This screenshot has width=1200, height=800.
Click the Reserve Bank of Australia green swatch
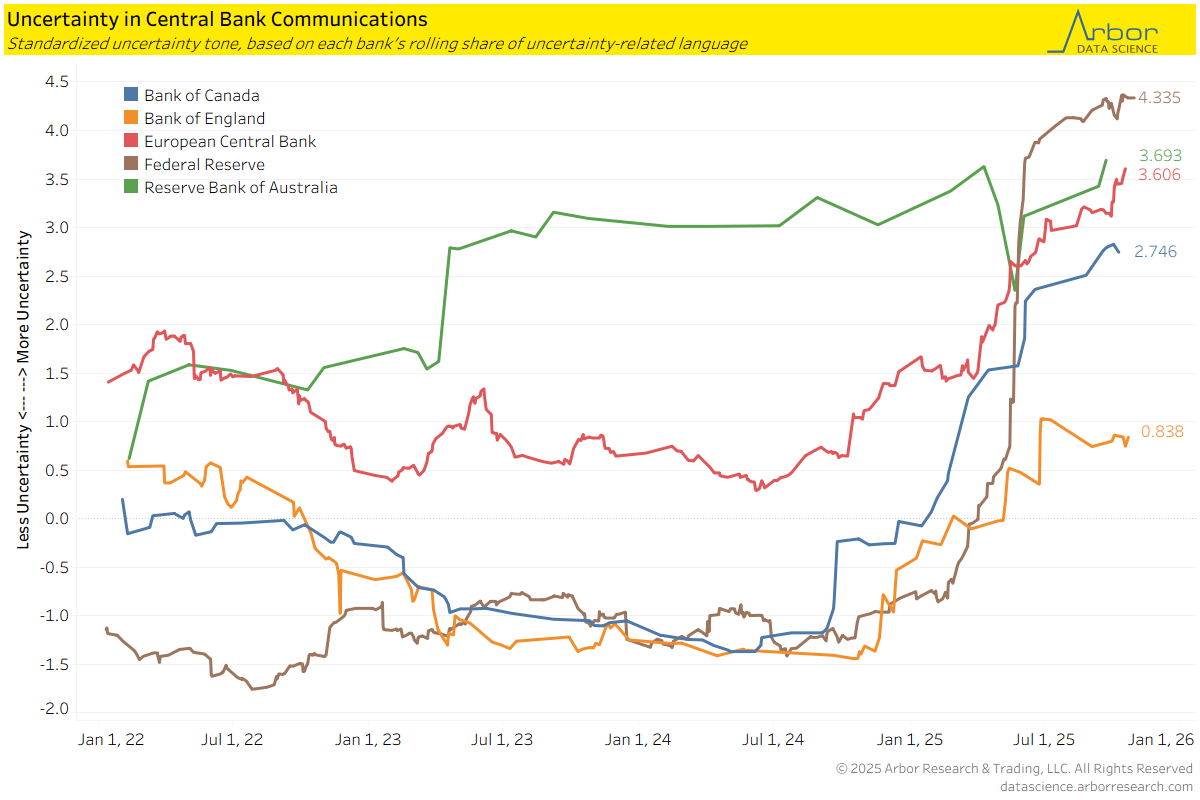coord(130,187)
